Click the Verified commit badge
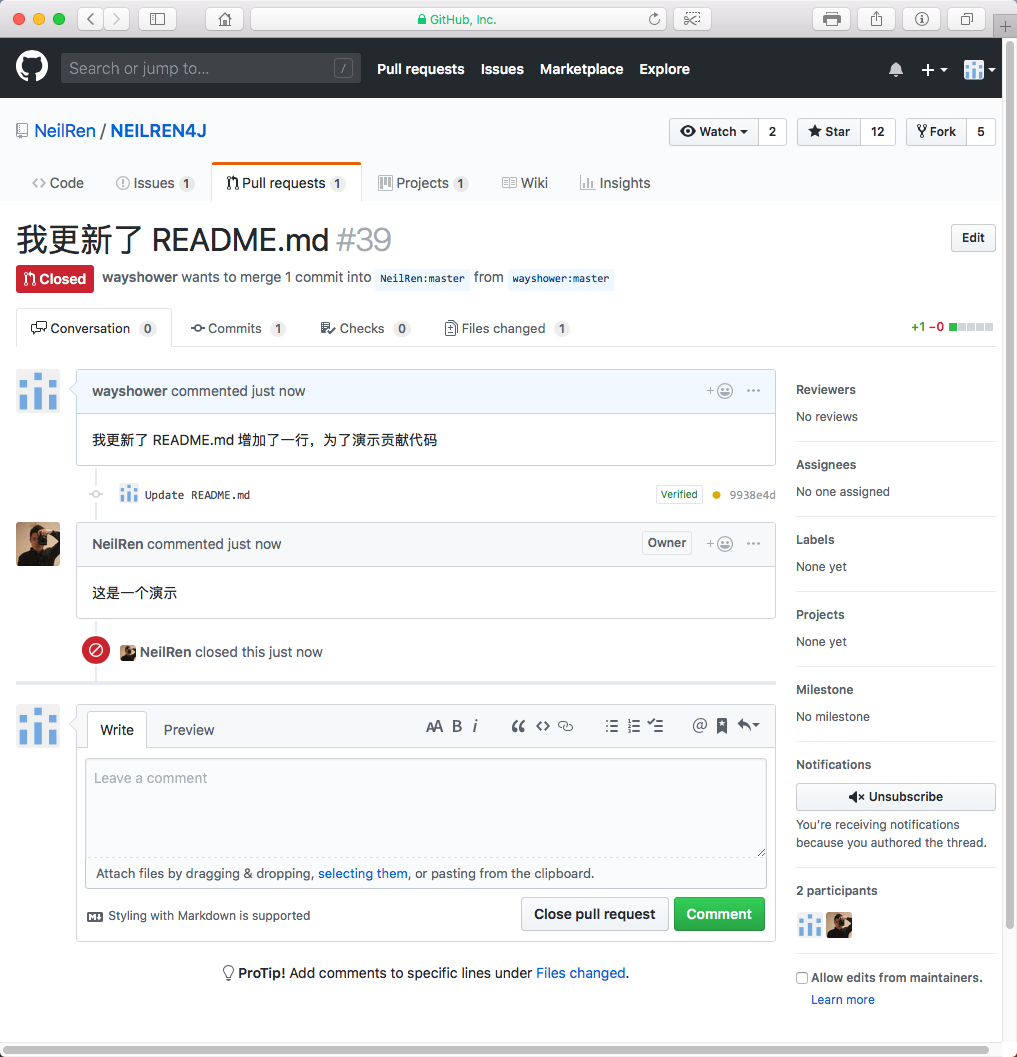 pyautogui.click(x=679, y=494)
